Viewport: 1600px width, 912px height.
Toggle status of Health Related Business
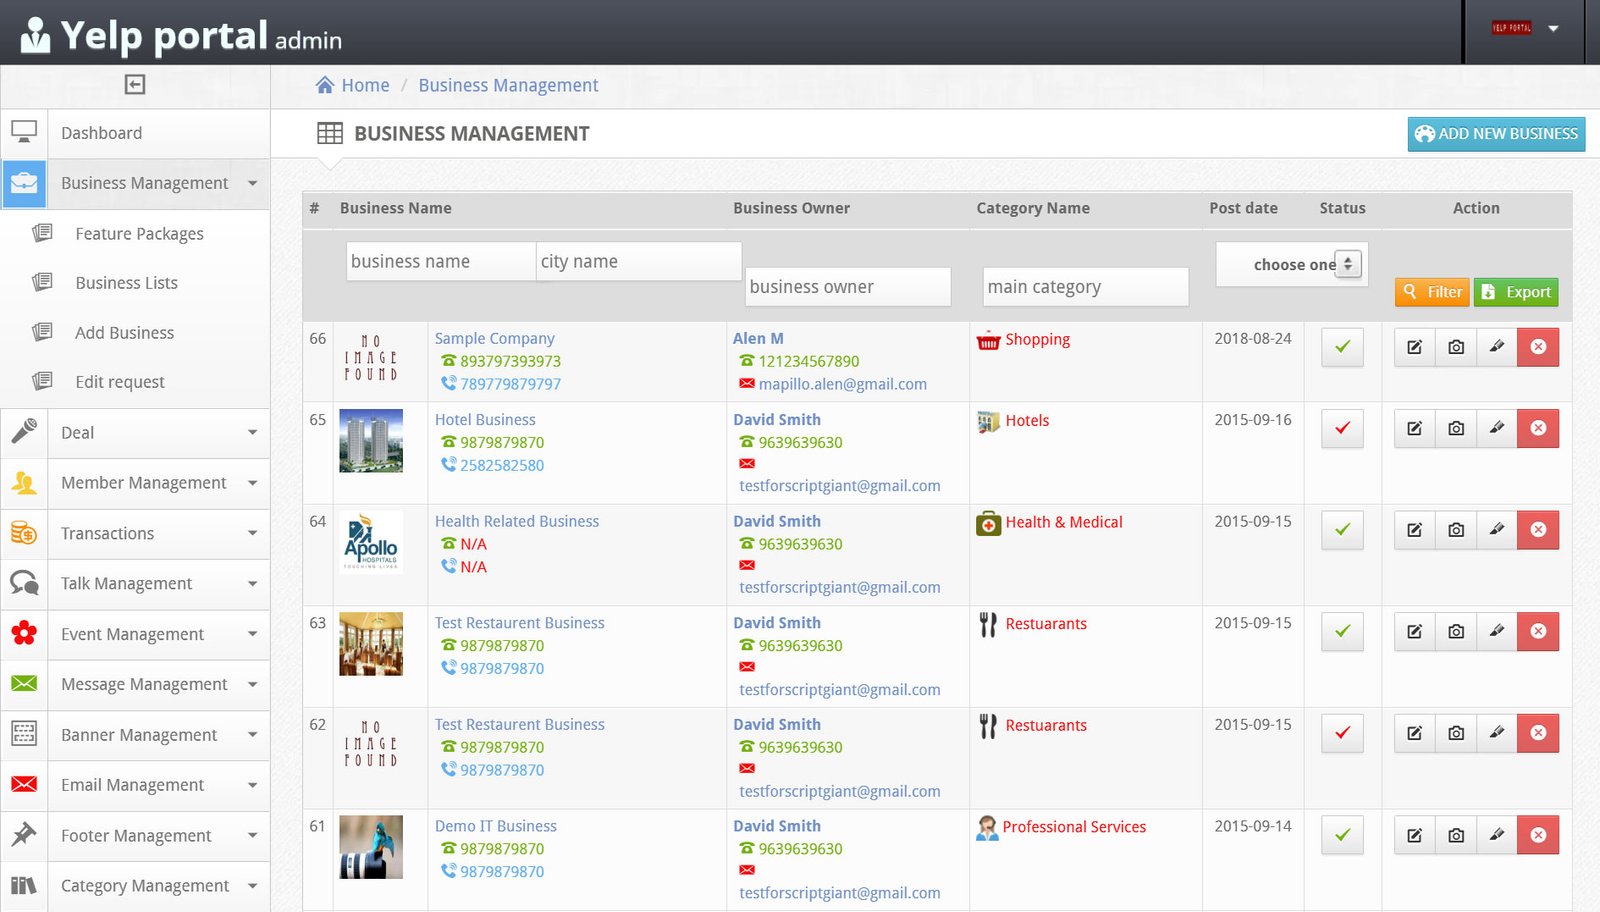coord(1342,530)
